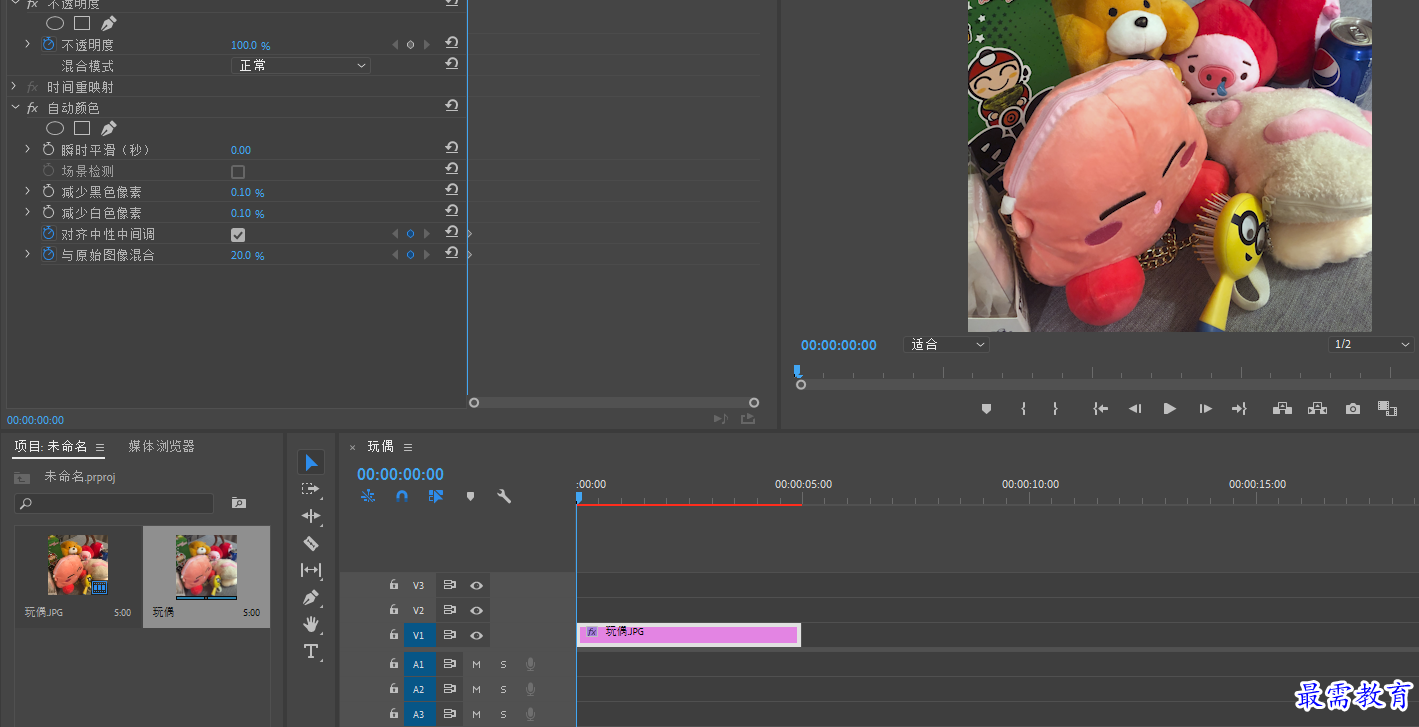Click Go to In point button
Viewport: 1419px width, 727px height.
[1100, 408]
